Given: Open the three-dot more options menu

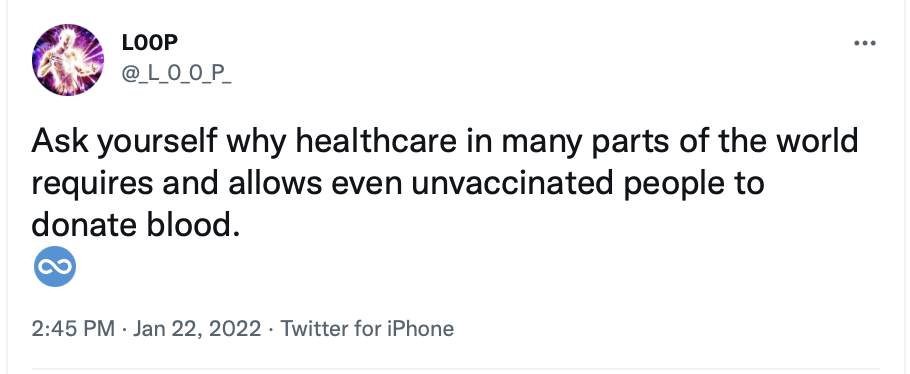Looking at the screenshot, I should (x=865, y=43).
